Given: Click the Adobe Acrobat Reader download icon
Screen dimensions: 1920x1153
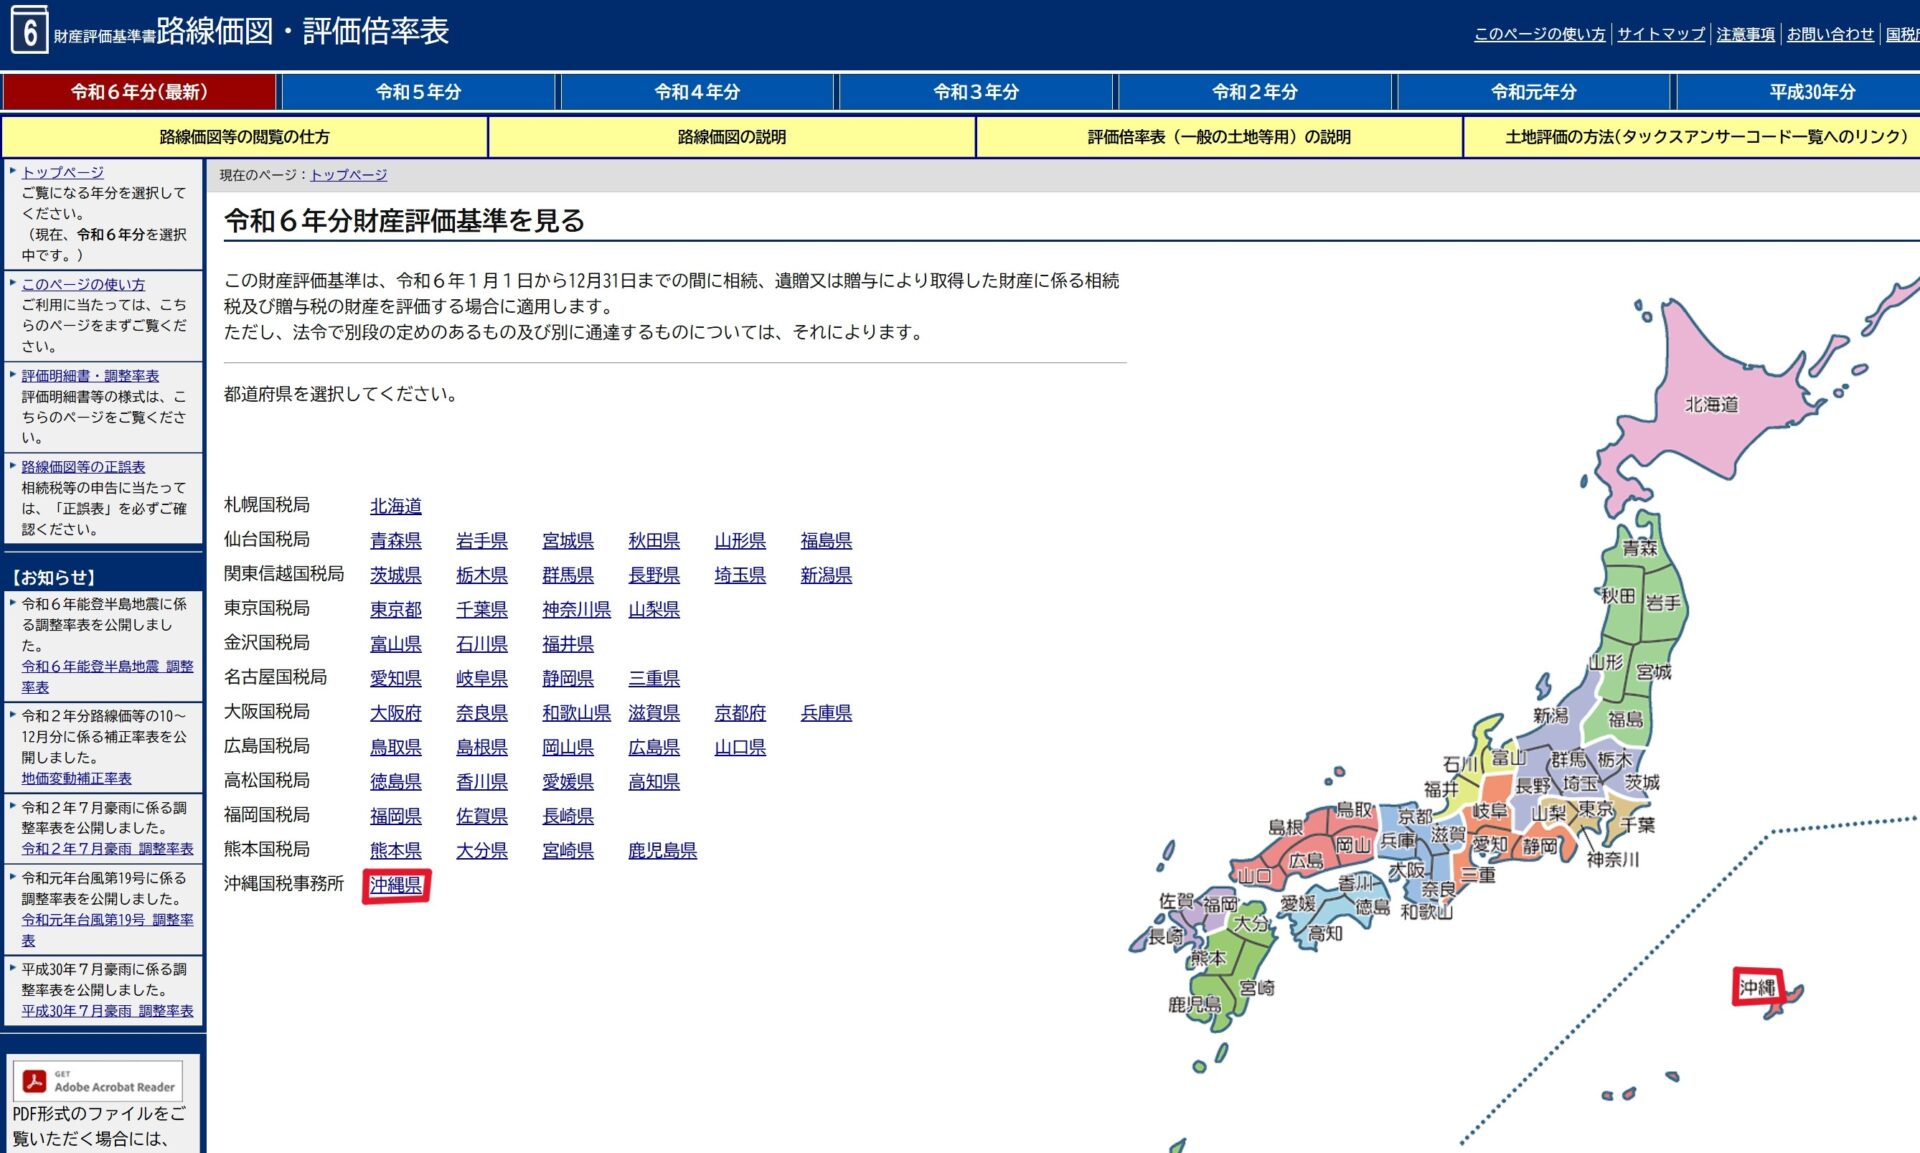Looking at the screenshot, I should pyautogui.click(x=99, y=1081).
